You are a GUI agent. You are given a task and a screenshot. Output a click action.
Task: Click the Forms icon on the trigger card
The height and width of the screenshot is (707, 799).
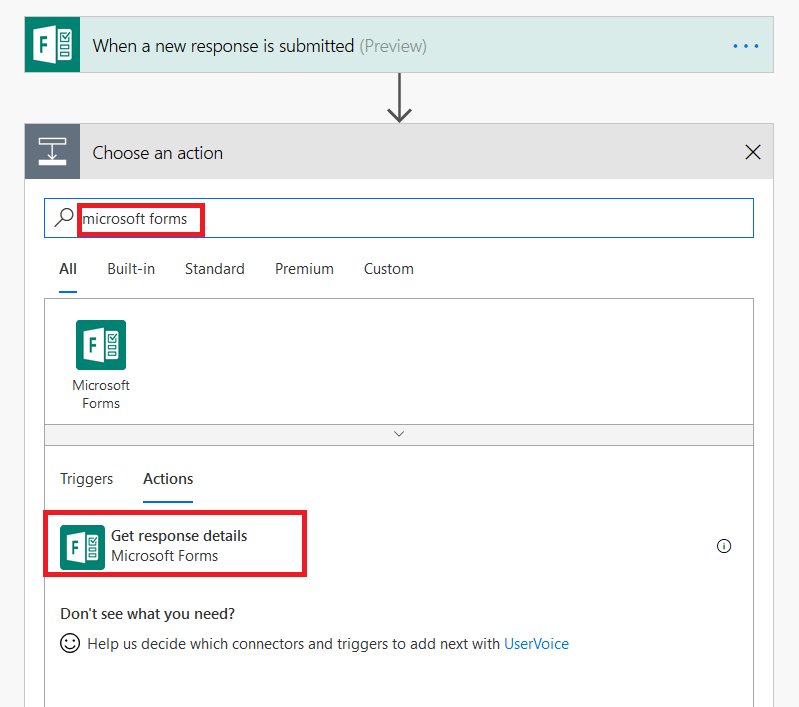52,45
